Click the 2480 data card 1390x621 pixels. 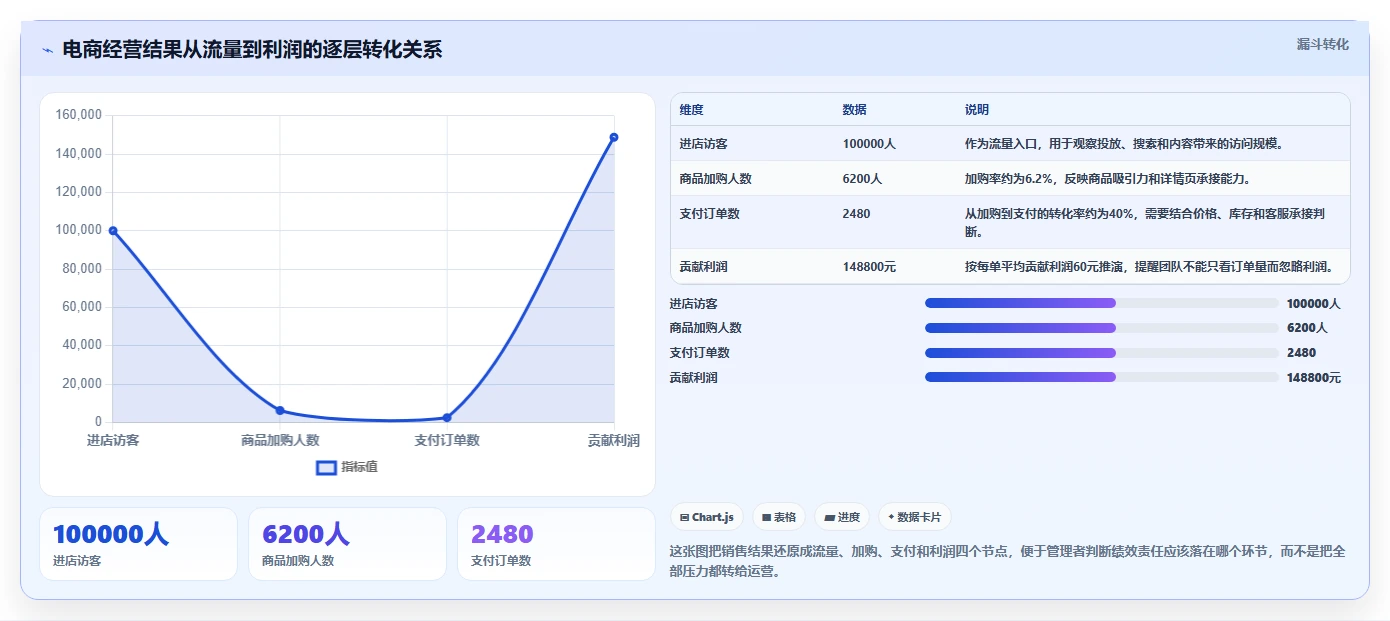tap(556, 544)
